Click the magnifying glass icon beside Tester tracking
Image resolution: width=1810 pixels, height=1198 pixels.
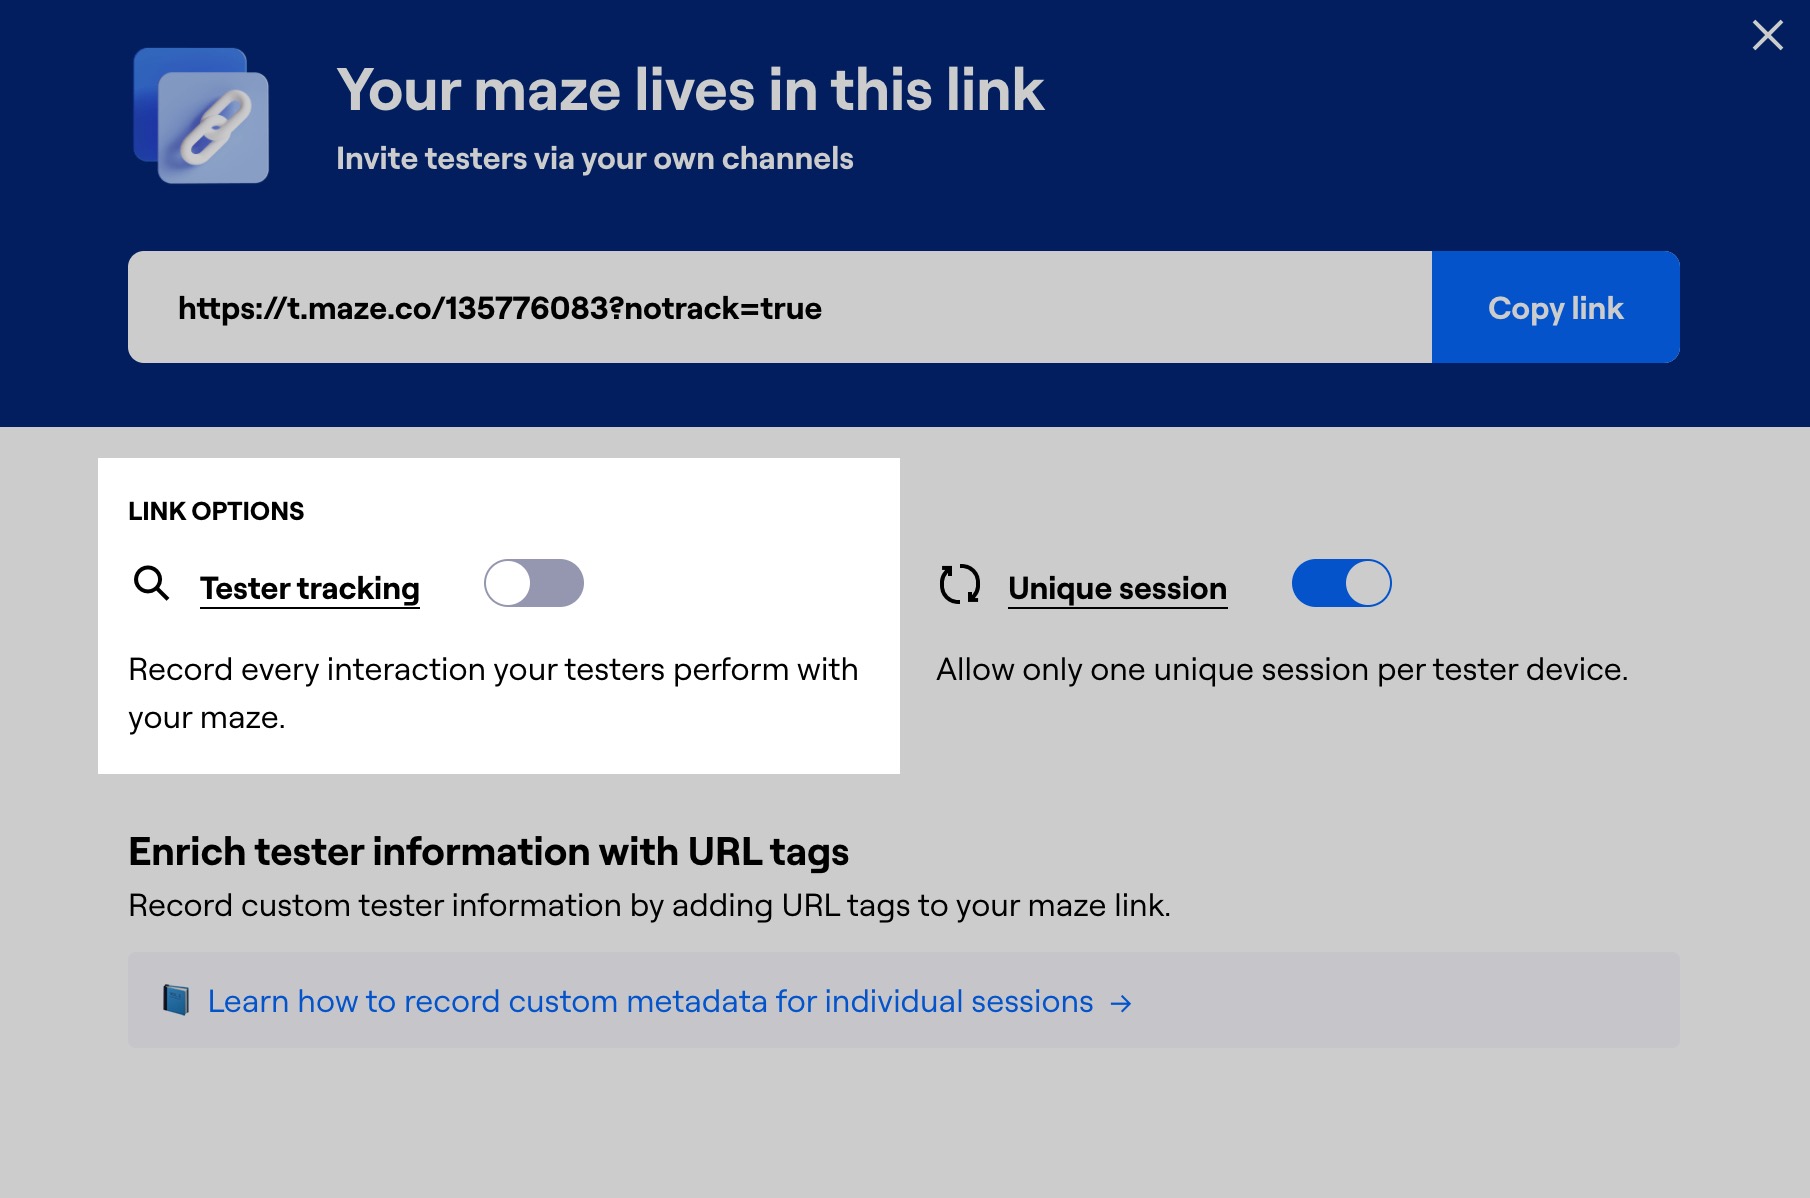point(152,583)
